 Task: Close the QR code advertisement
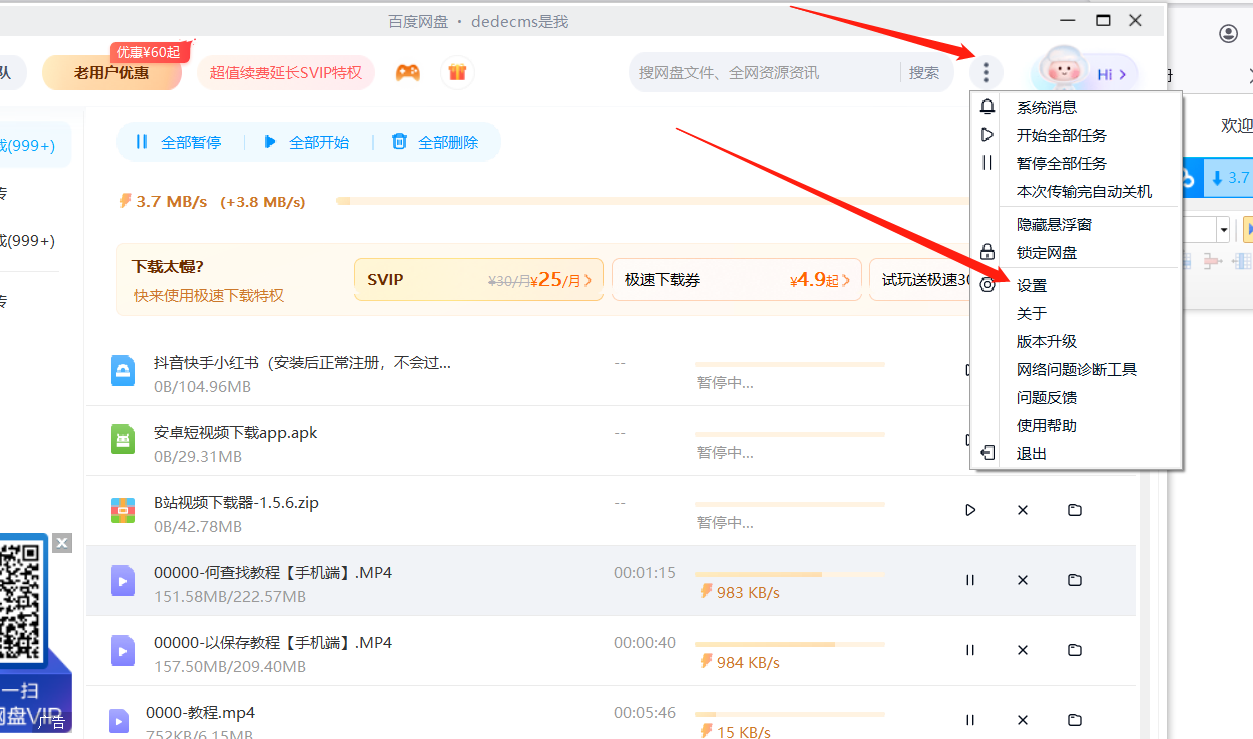(x=62, y=543)
